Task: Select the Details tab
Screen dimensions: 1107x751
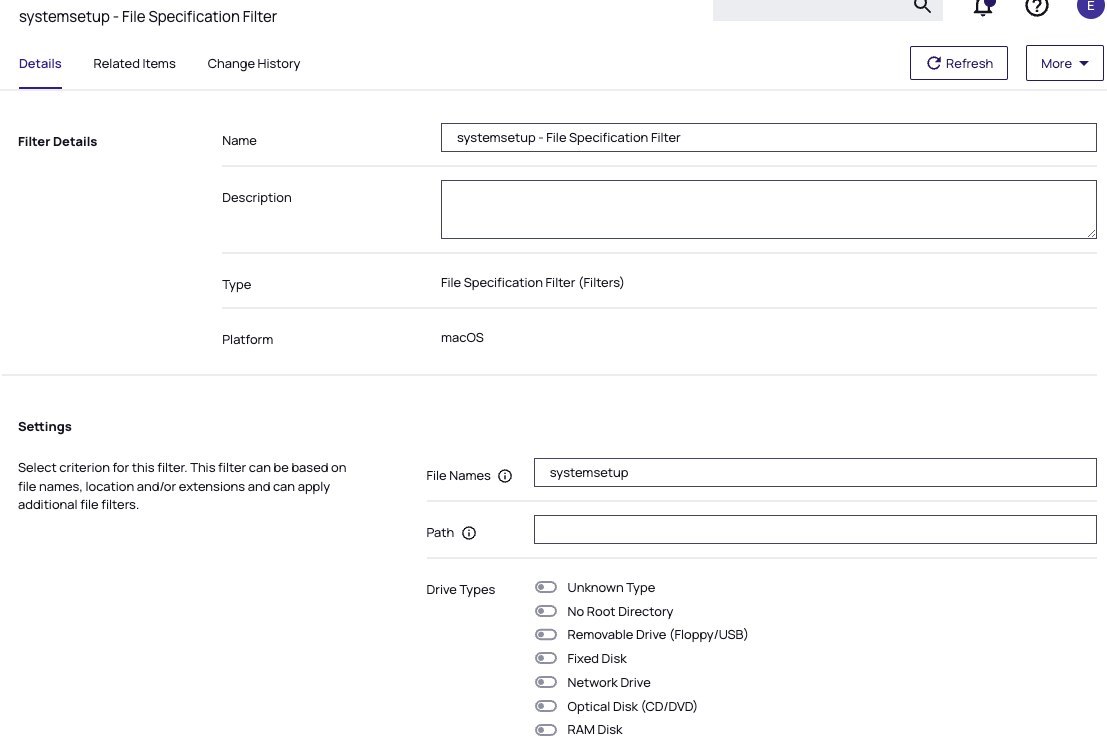Action: (x=40, y=64)
